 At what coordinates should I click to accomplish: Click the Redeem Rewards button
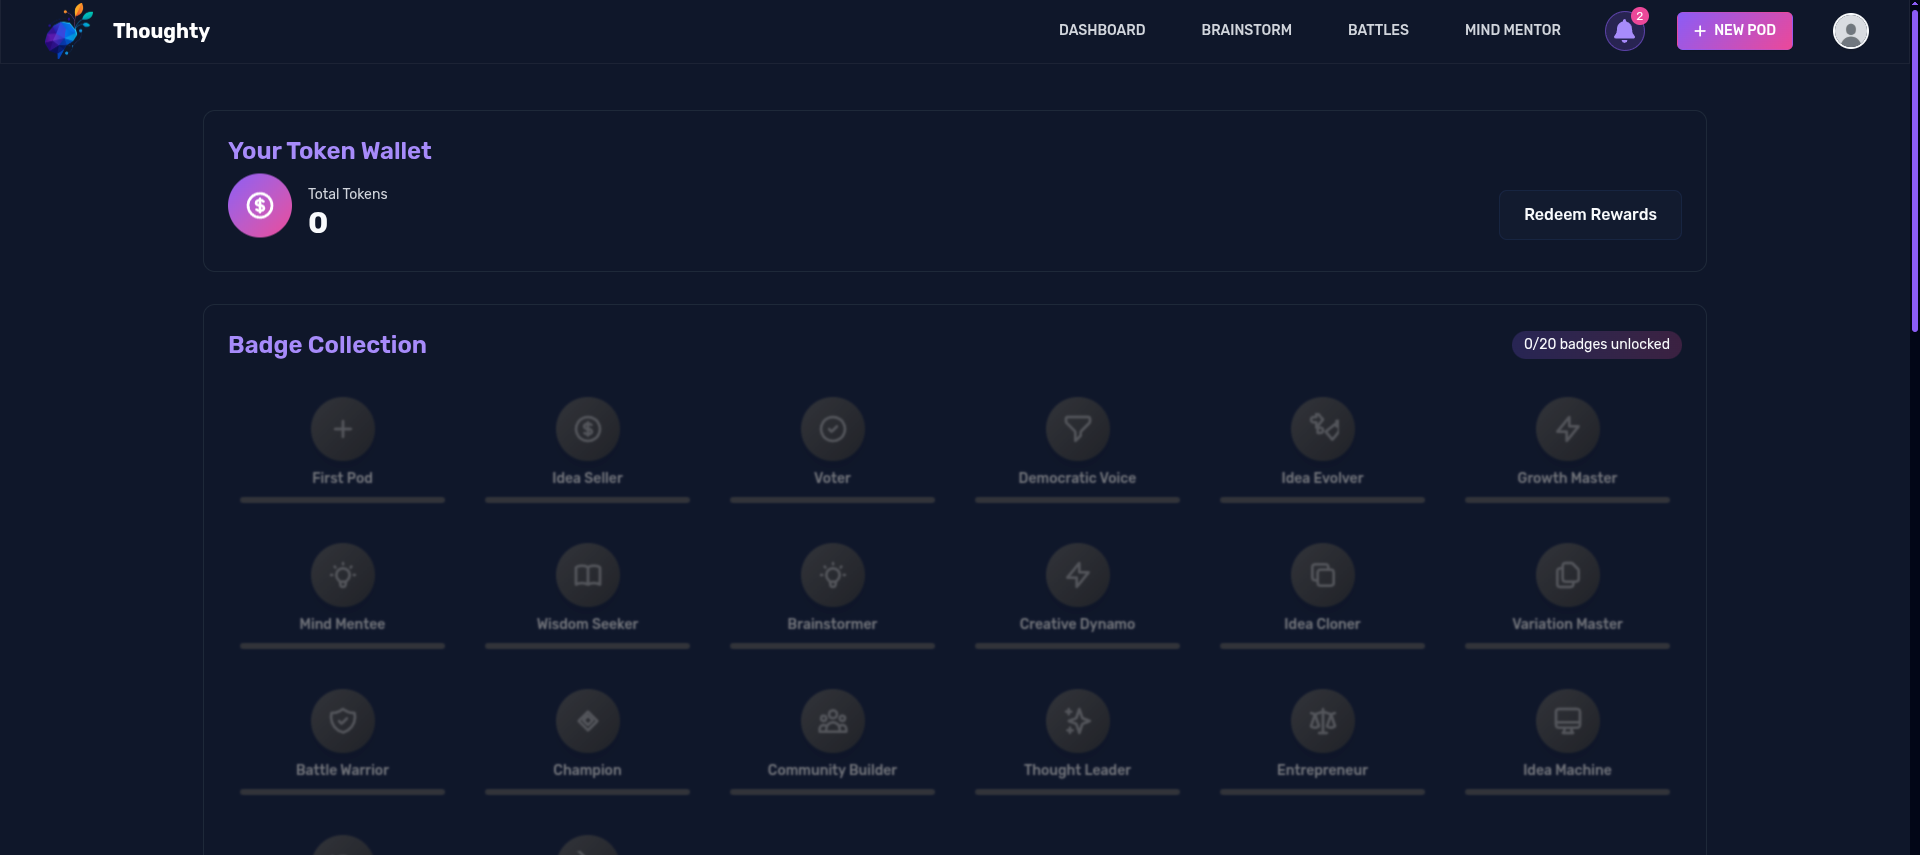(x=1590, y=215)
